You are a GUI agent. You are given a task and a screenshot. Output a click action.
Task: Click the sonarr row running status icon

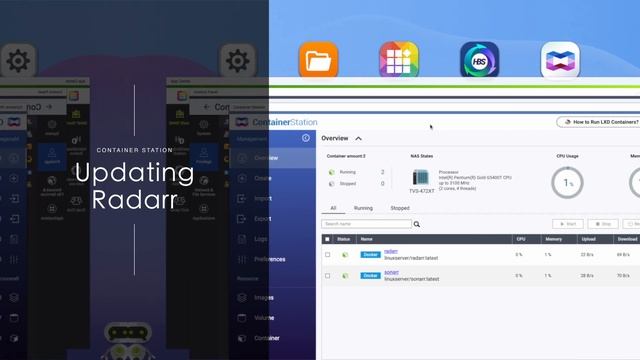[345, 276]
